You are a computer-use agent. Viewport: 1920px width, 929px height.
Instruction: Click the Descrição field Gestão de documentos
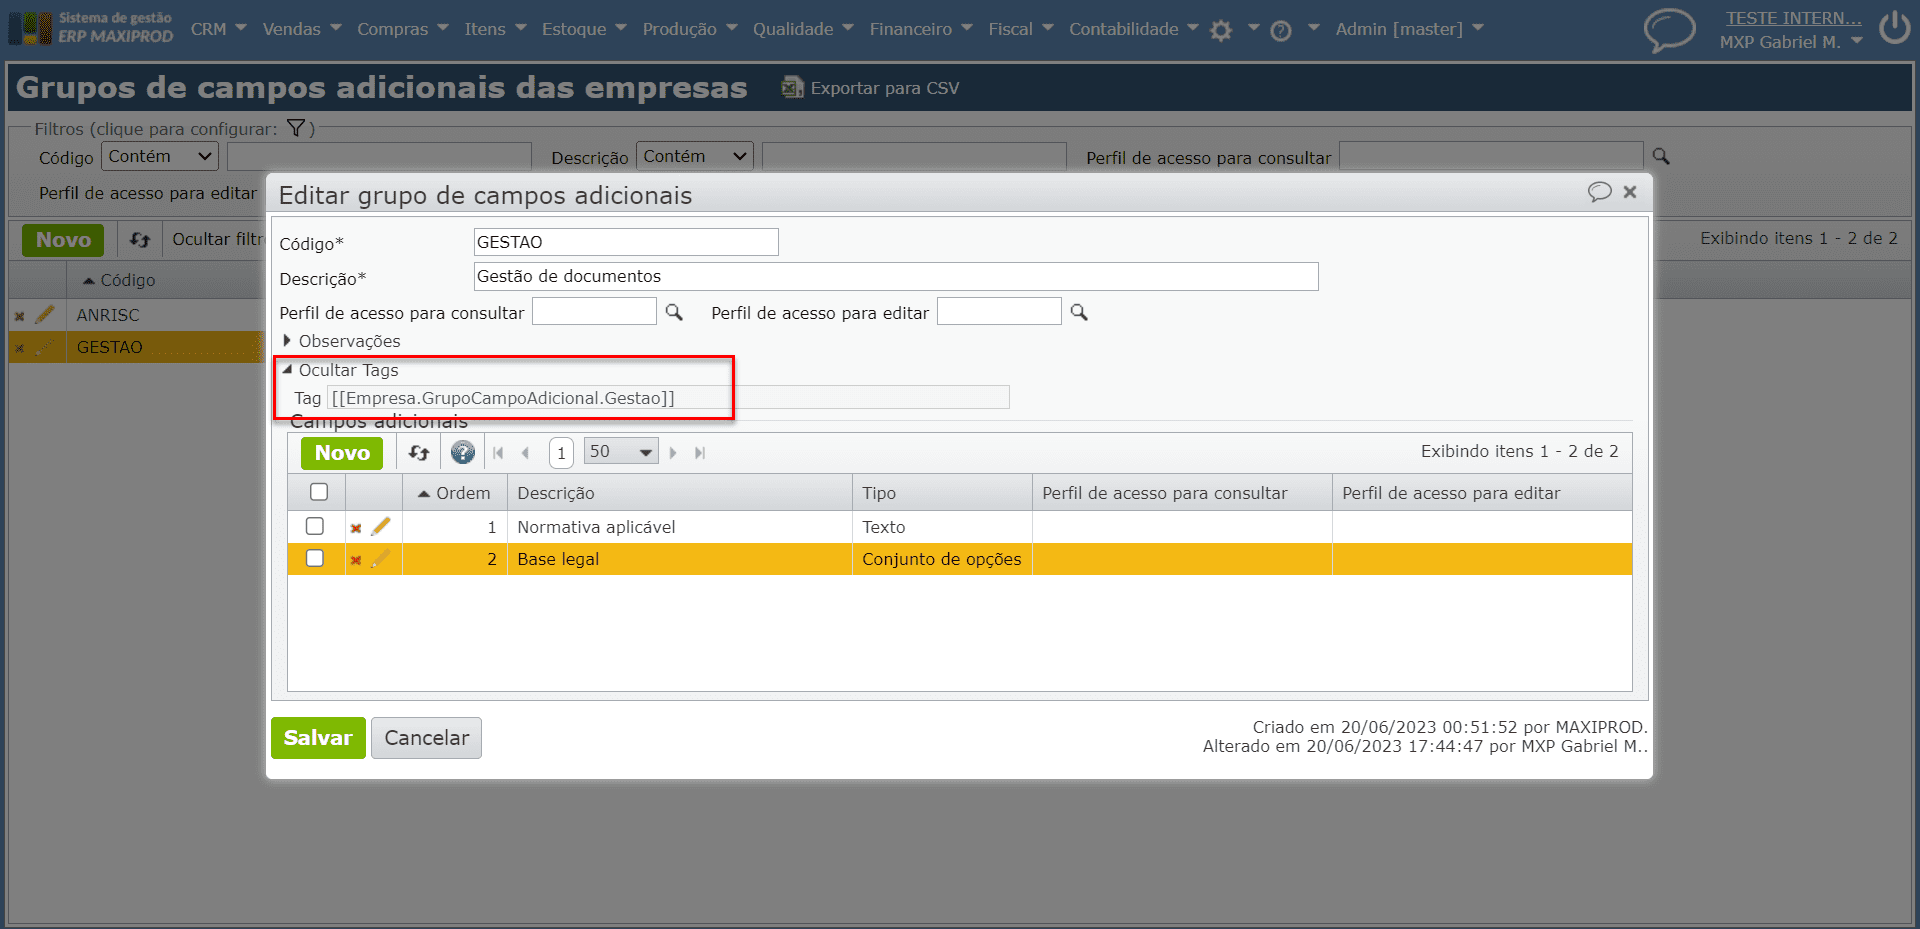click(896, 276)
